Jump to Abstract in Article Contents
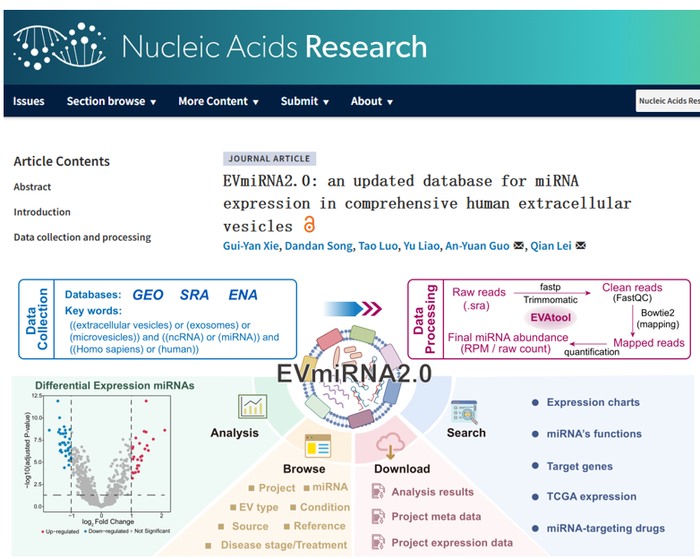The width and height of the screenshot is (700, 559). pos(32,187)
